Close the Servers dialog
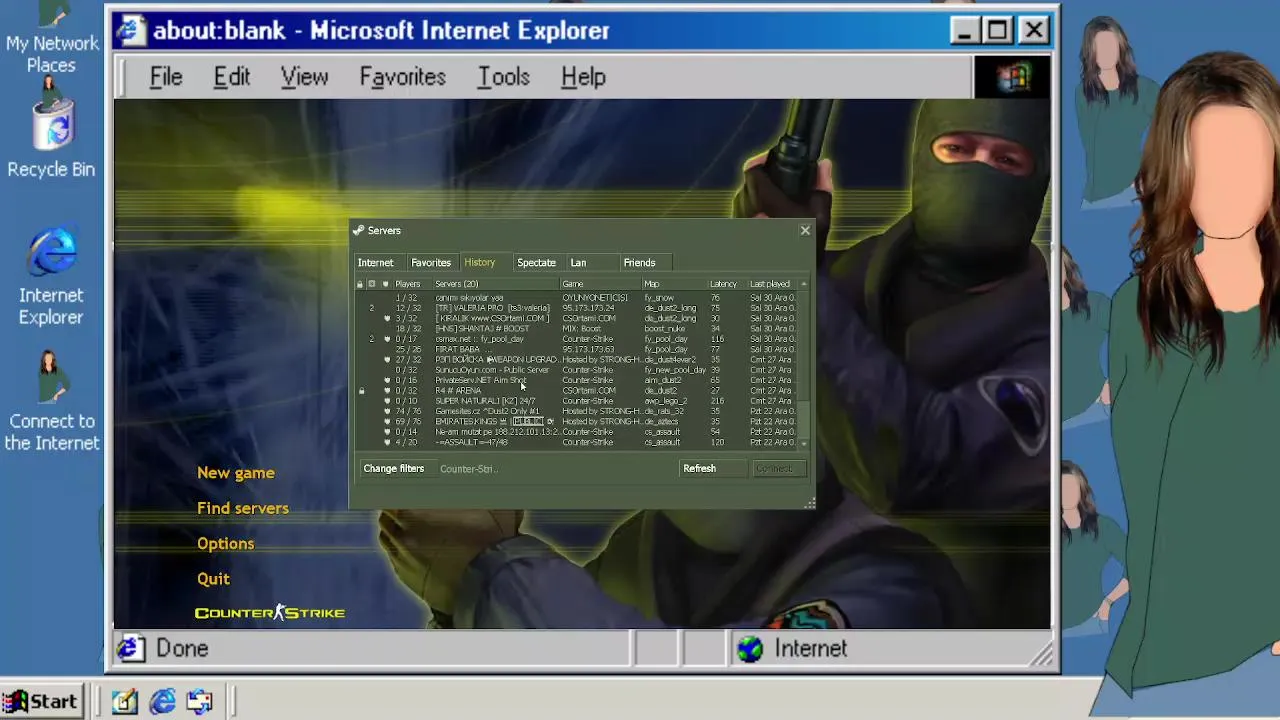 pyautogui.click(x=805, y=231)
